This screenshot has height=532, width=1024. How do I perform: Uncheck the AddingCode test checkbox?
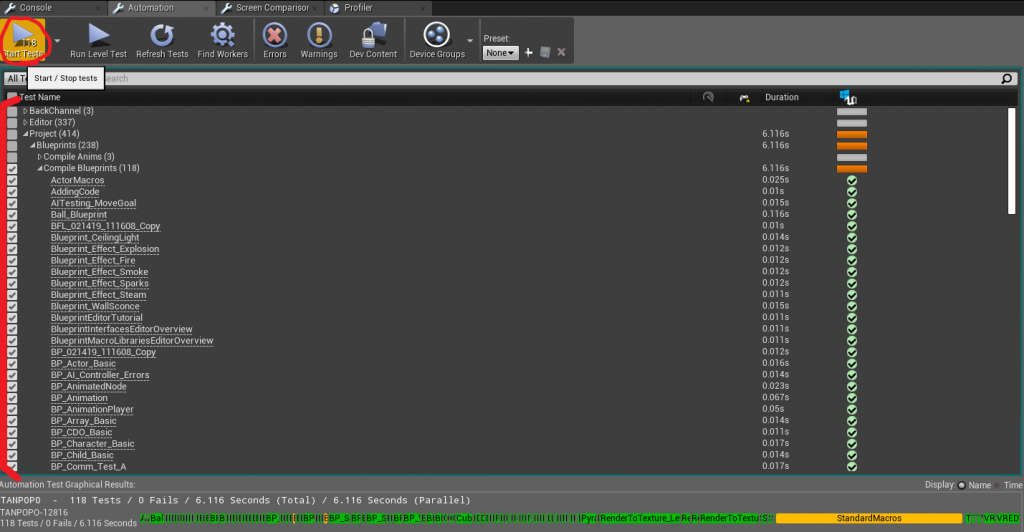tap(12, 192)
